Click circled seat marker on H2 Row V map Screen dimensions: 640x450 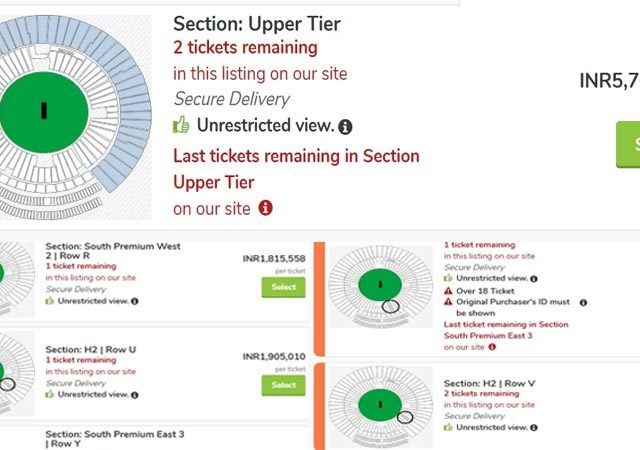405,417
